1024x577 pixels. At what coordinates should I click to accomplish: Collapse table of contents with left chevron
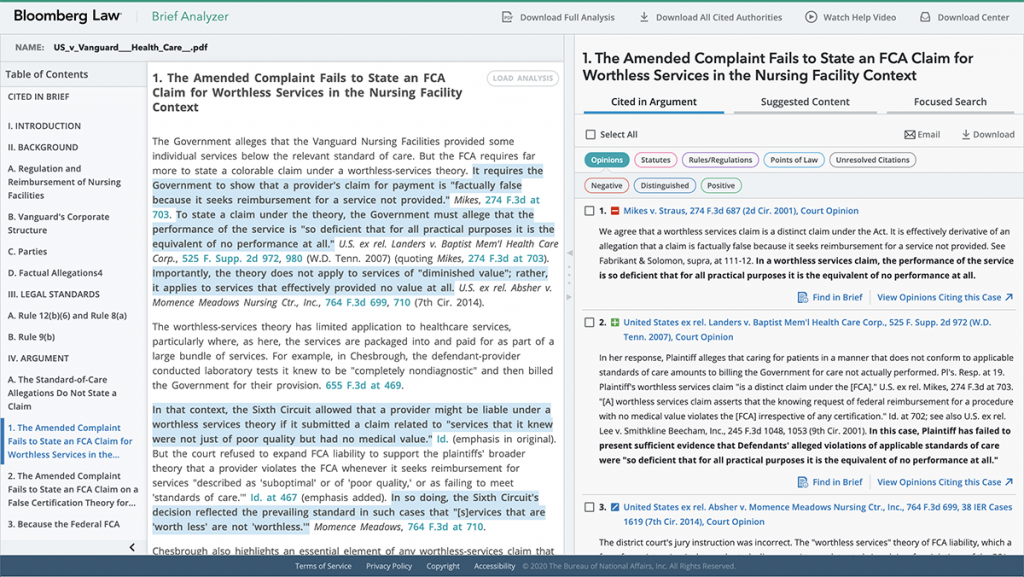click(x=132, y=547)
